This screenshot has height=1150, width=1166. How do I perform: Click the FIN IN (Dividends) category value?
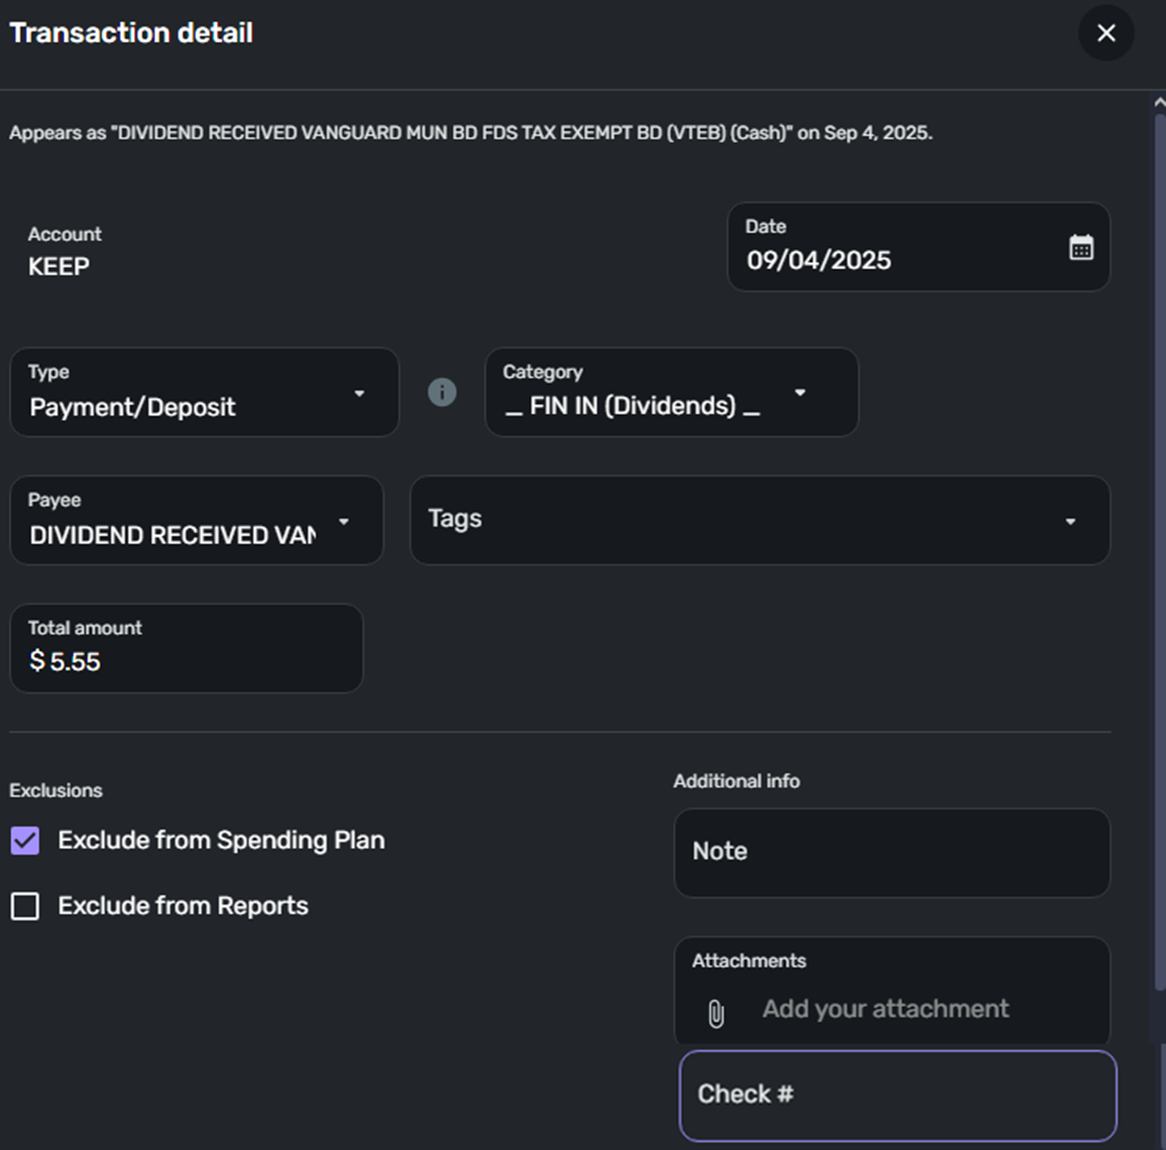[x=633, y=406]
